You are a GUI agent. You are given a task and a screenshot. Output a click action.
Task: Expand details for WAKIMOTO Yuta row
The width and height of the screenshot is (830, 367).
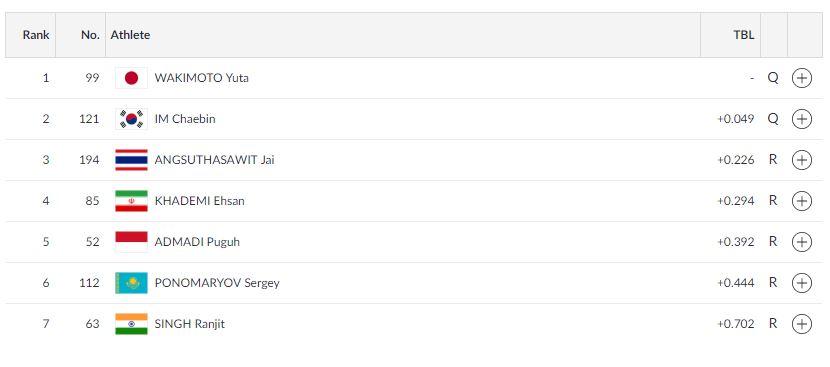coord(801,78)
